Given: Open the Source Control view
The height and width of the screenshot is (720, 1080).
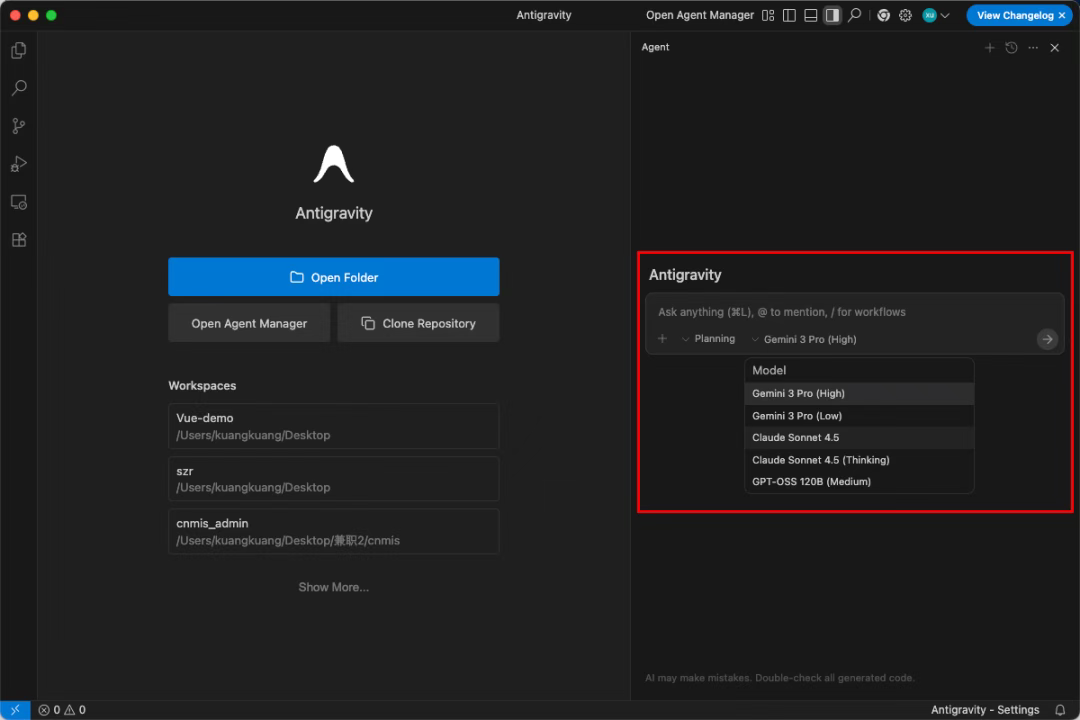Looking at the screenshot, I should [x=19, y=125].
